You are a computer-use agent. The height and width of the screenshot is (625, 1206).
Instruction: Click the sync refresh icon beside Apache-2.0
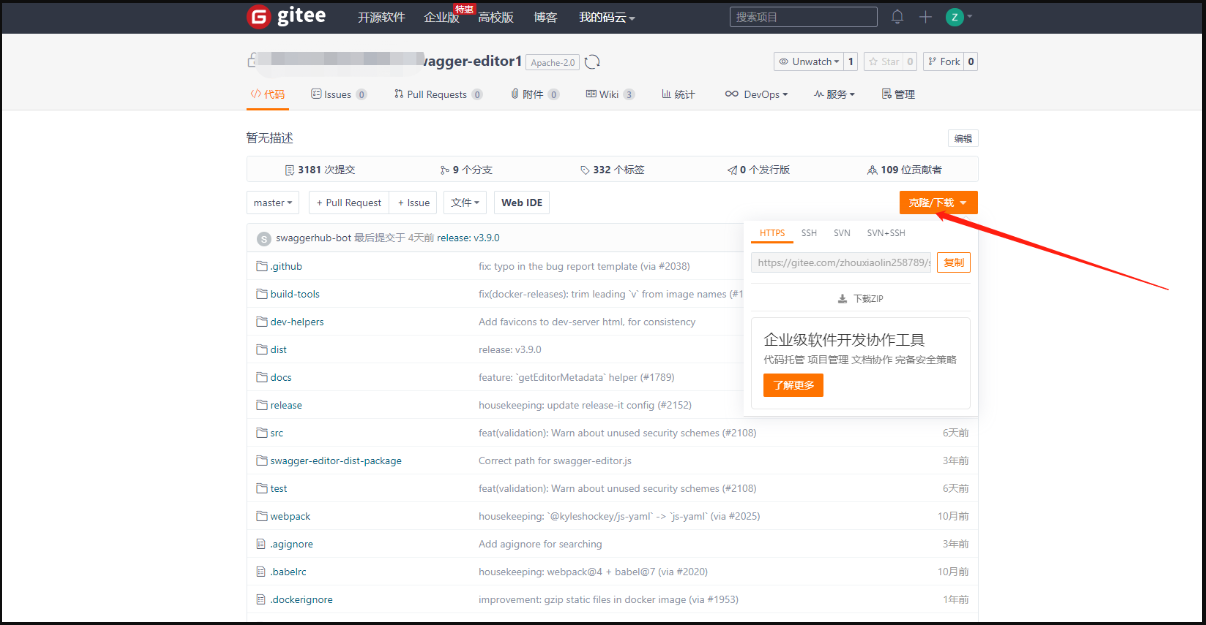tap(592, 62)
